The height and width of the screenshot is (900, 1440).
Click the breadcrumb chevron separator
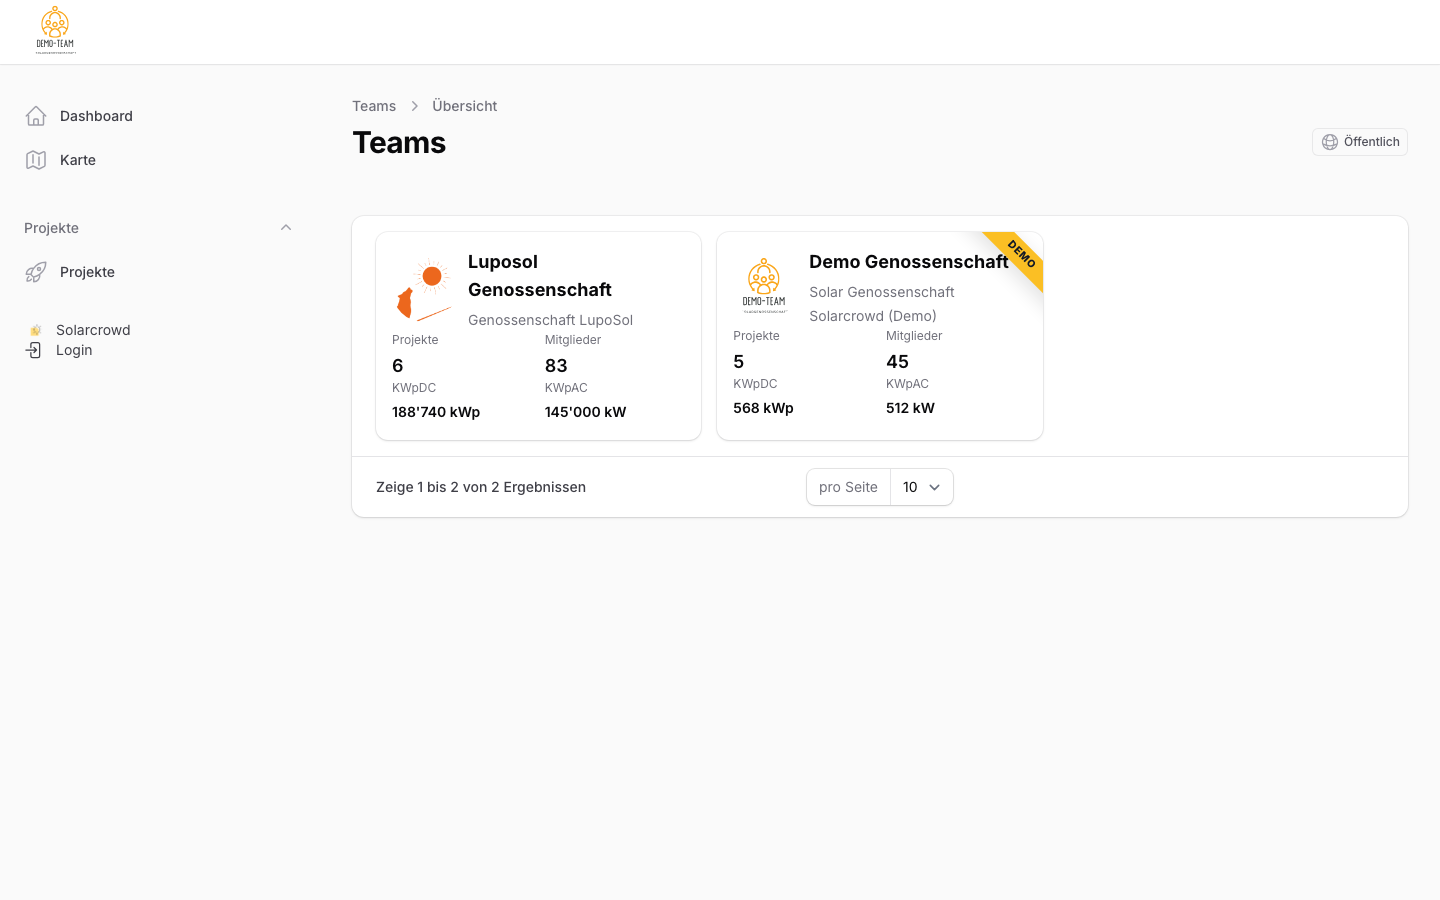point(414,106)
